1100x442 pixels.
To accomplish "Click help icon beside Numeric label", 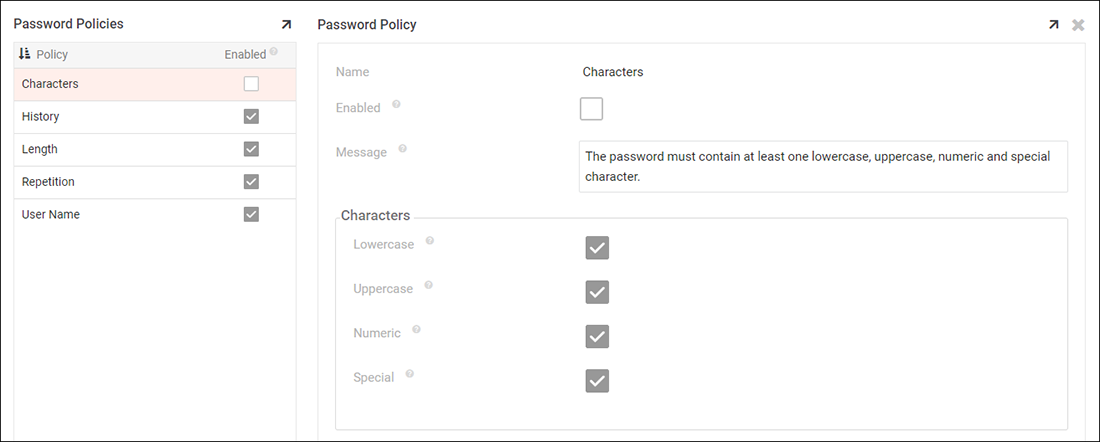I will [416, 329].
